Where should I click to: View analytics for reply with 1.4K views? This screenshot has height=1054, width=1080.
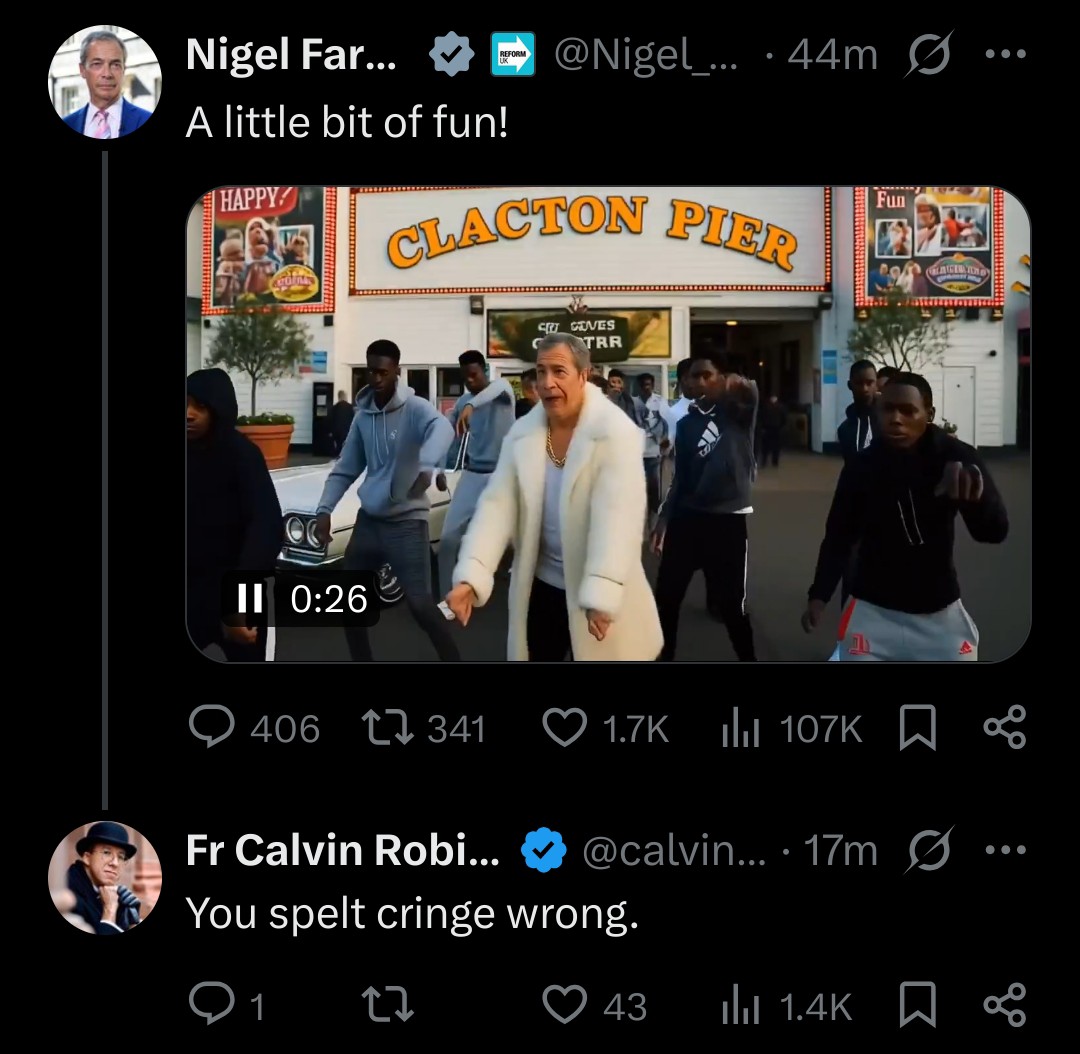(x=740, y=1006)
